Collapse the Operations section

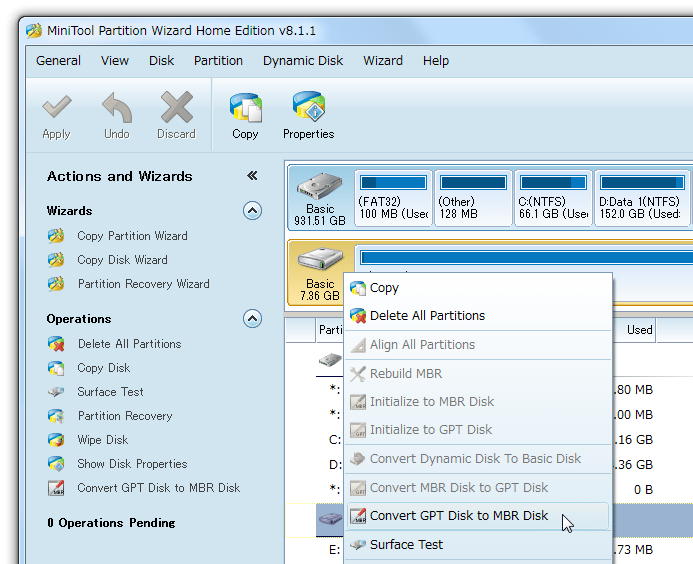click(x=252, y=319)
